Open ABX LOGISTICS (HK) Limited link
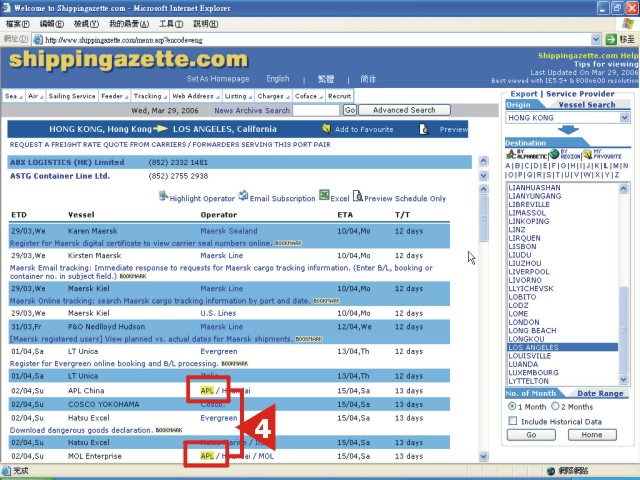The image size is (640, 480). pos(67,162)
